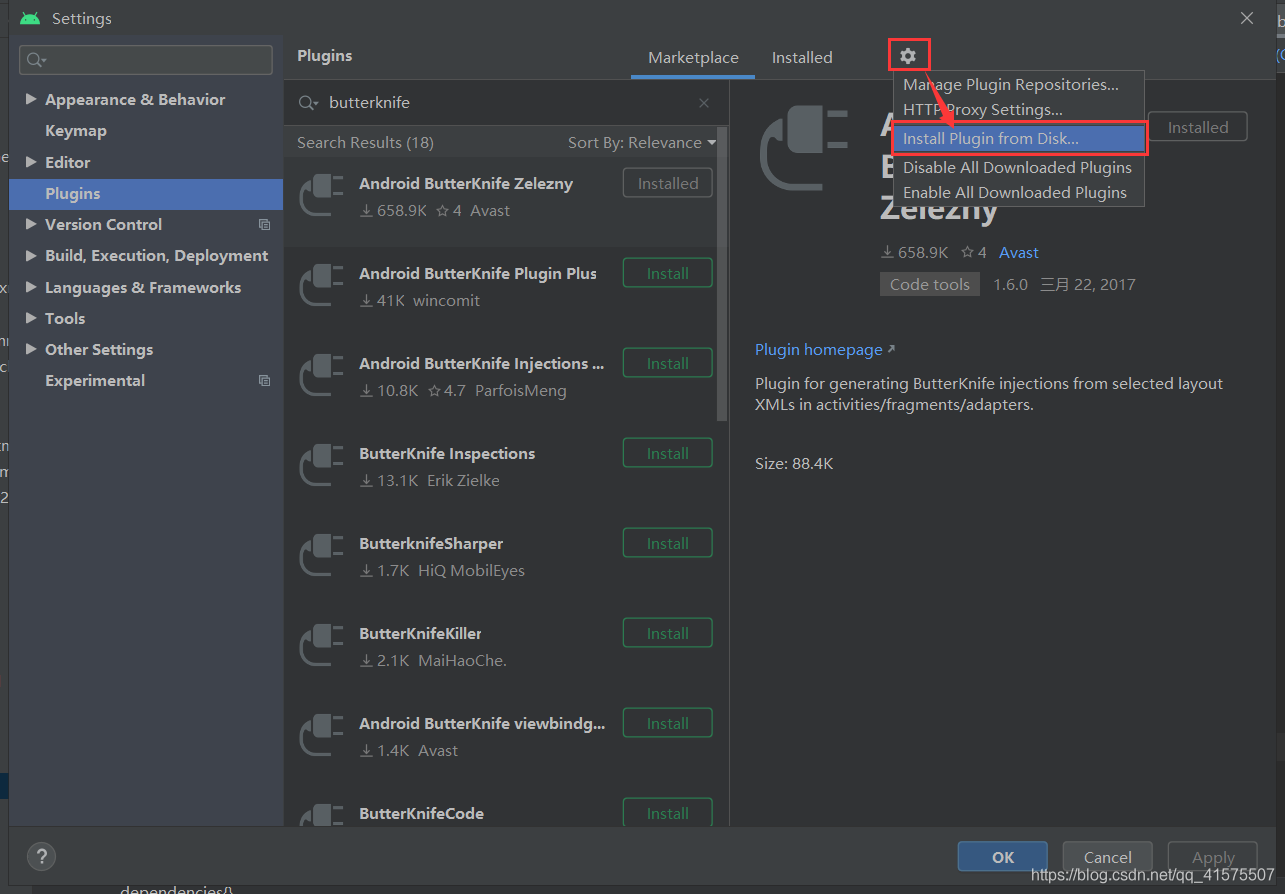1285x894 pixels.
Task: Click OK to confirm settings
Action: [1003, 857]
